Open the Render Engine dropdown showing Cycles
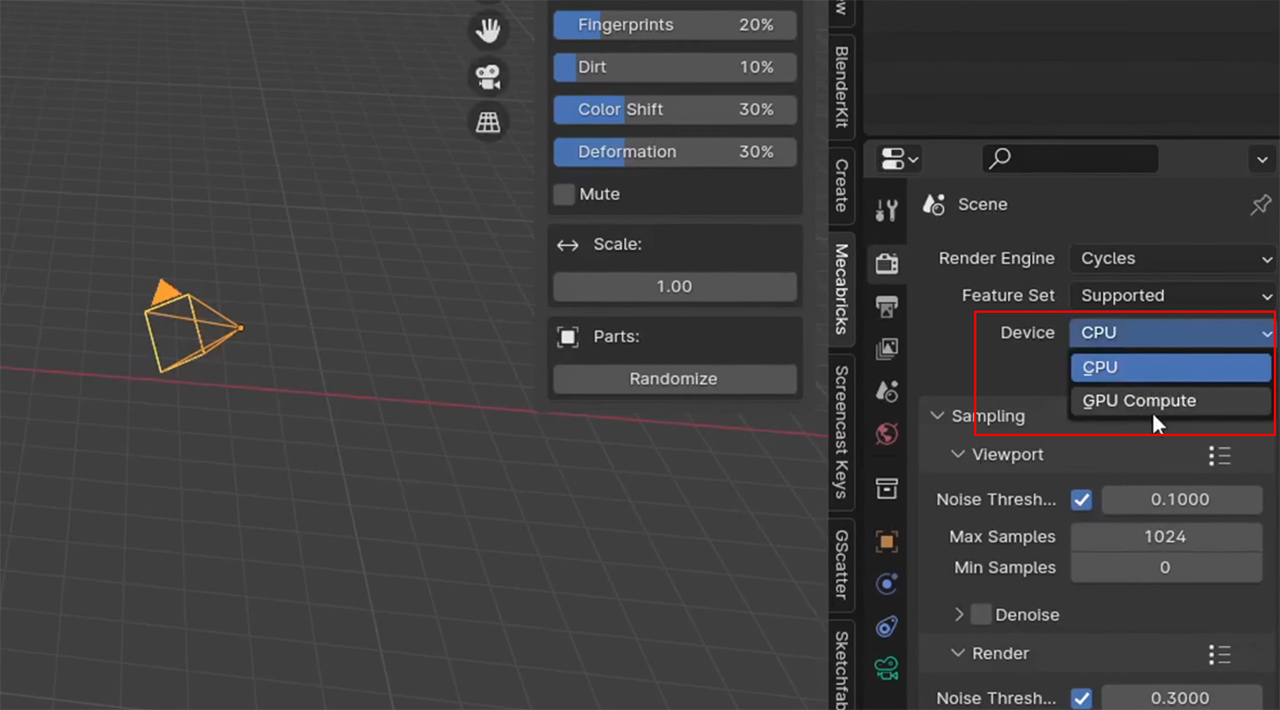 [1172, 258]
